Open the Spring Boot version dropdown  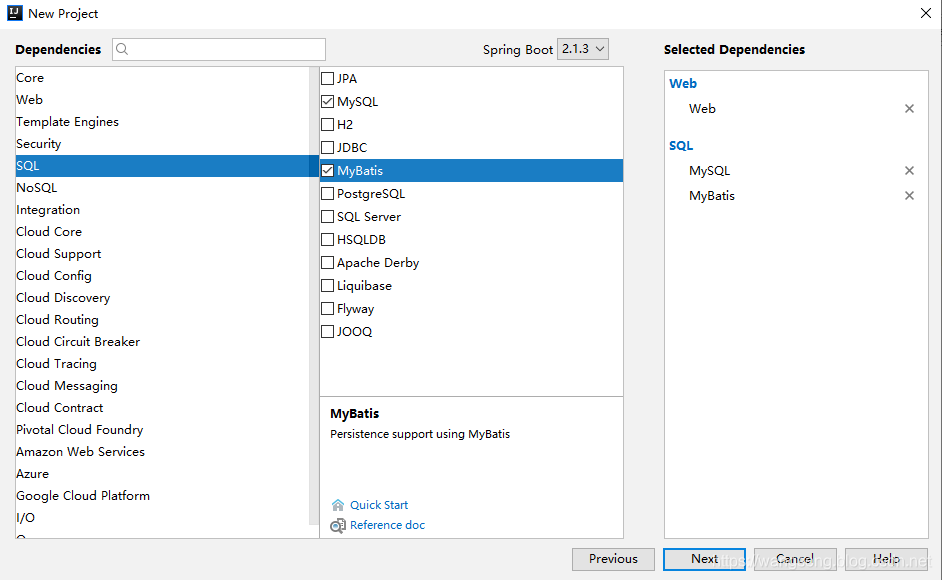coord(583,49)
